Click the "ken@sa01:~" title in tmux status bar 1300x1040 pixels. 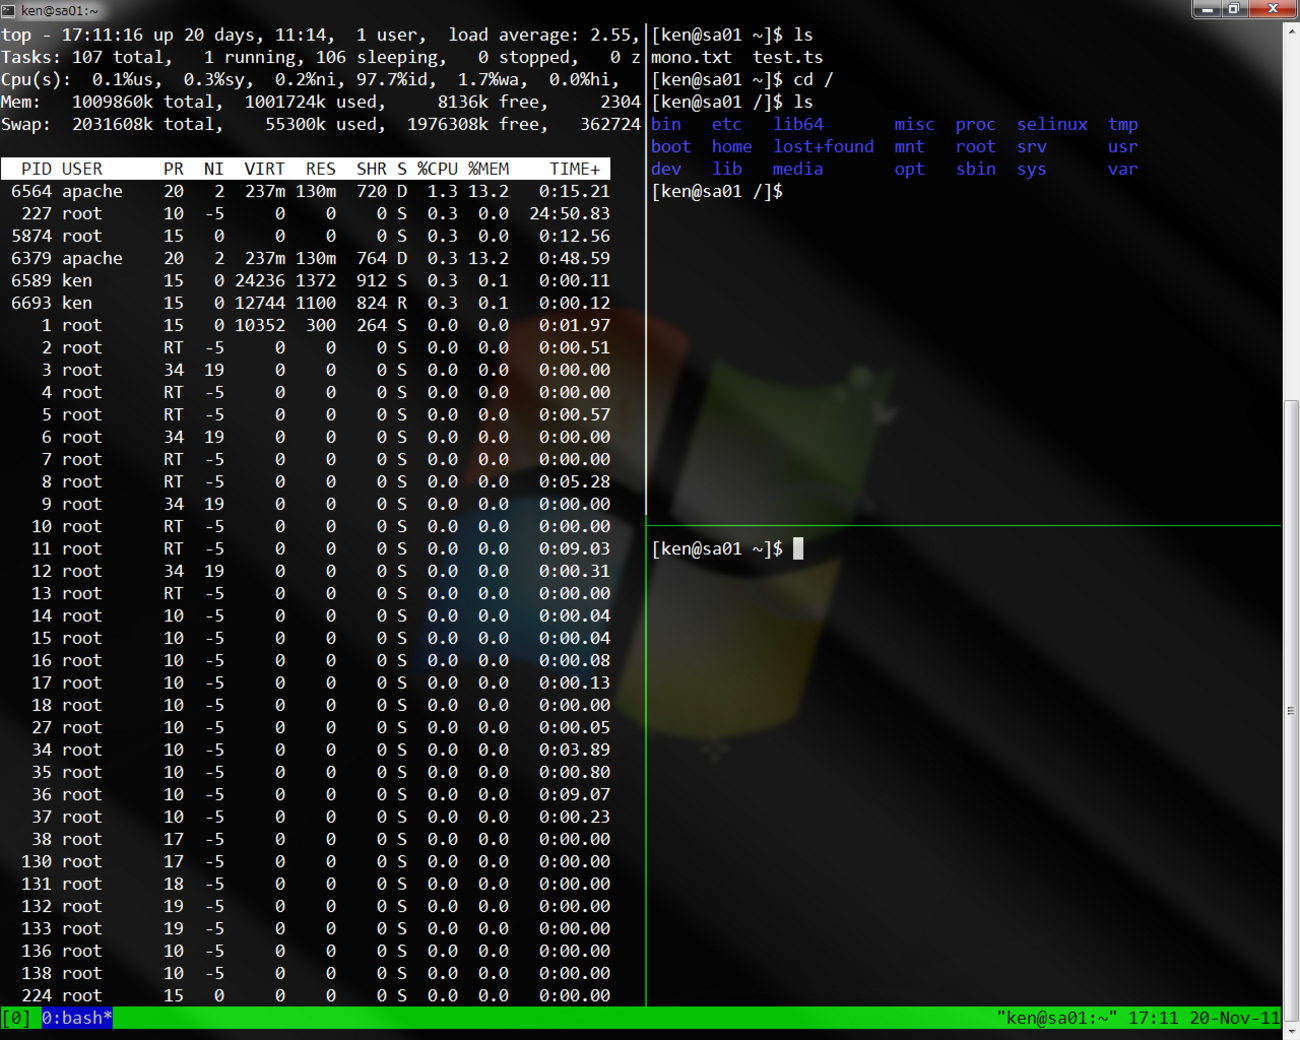[1056, 1018]
